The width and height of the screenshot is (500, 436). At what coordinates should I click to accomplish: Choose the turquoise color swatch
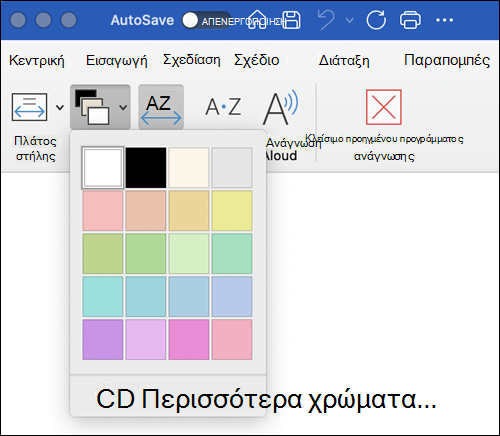pyautogui.click(x=103, y=297)
